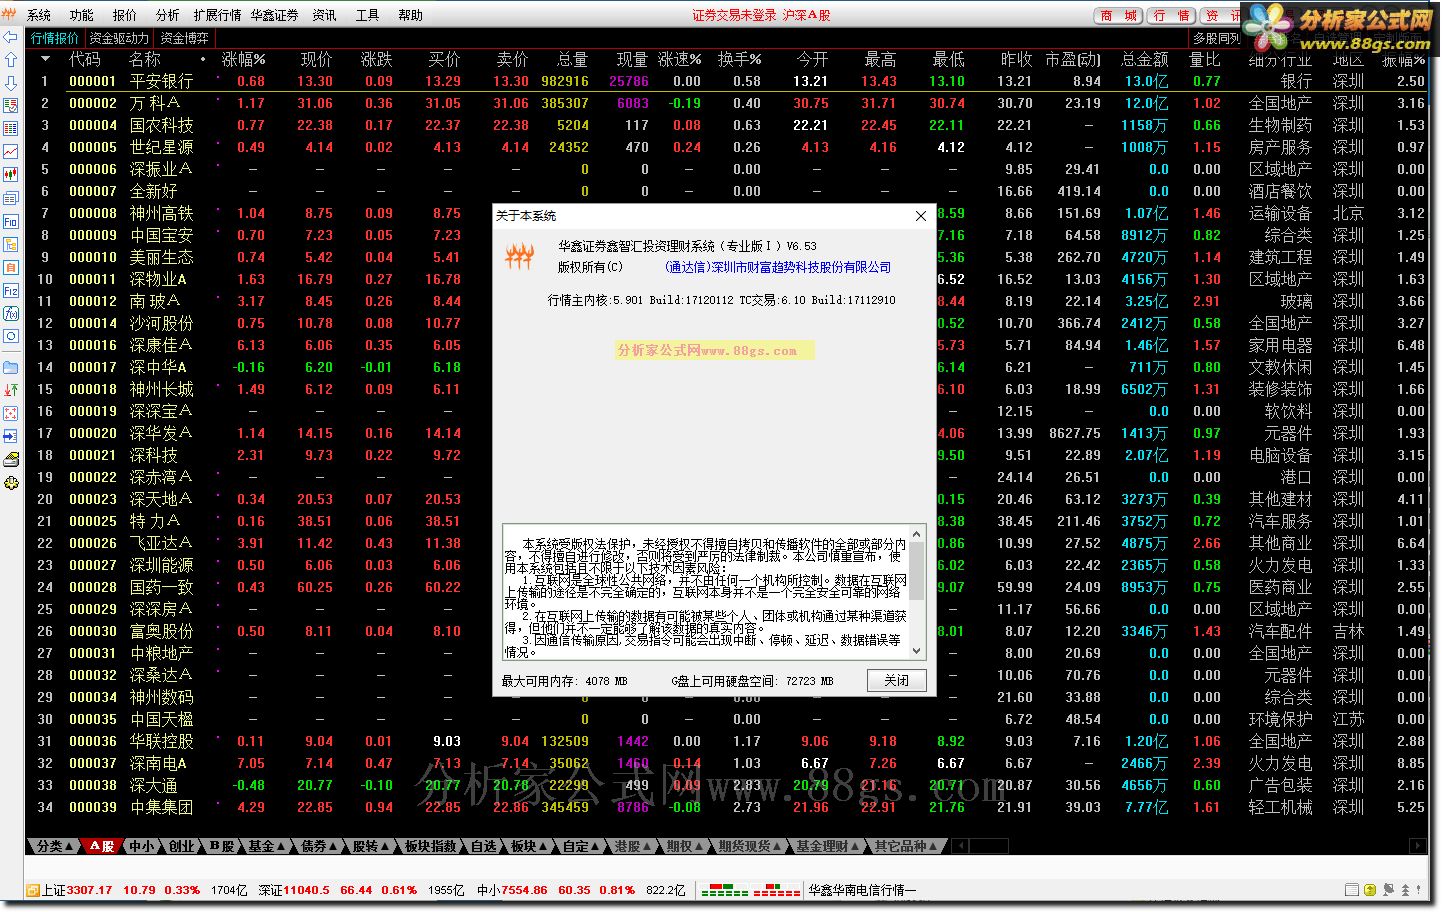The height and width of the screenshot is (912, 1442).
Task: Click the yellow flower icon at sidebar bottom
Action: [11, 483]
